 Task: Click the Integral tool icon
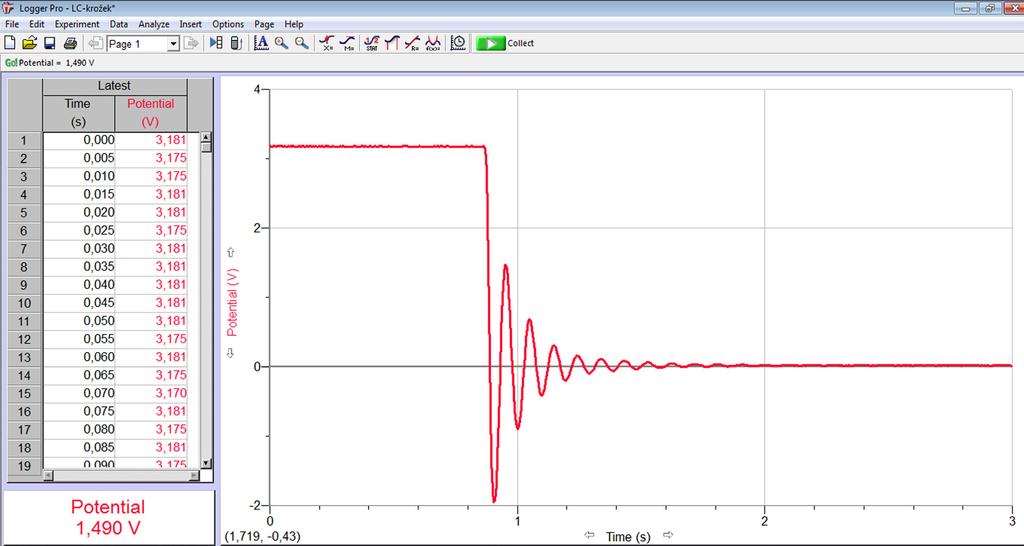[x=392, y=43]
